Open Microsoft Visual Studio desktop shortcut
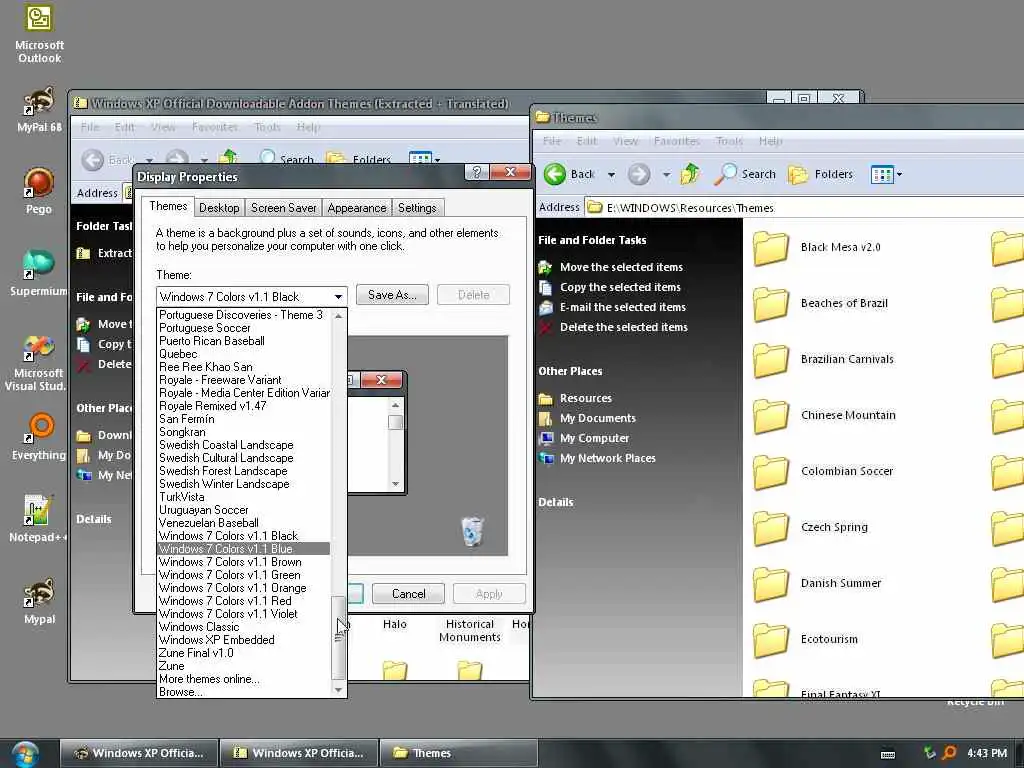The width and height of the screenshot is (1024, 768). pyautogui.click(x=38, y=363)
